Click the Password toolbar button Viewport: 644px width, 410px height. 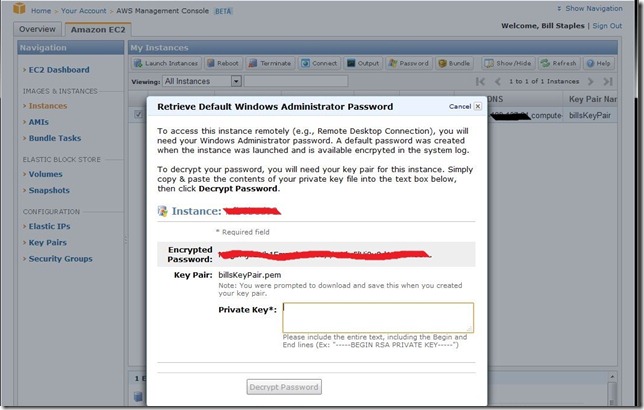click(409, 63)
